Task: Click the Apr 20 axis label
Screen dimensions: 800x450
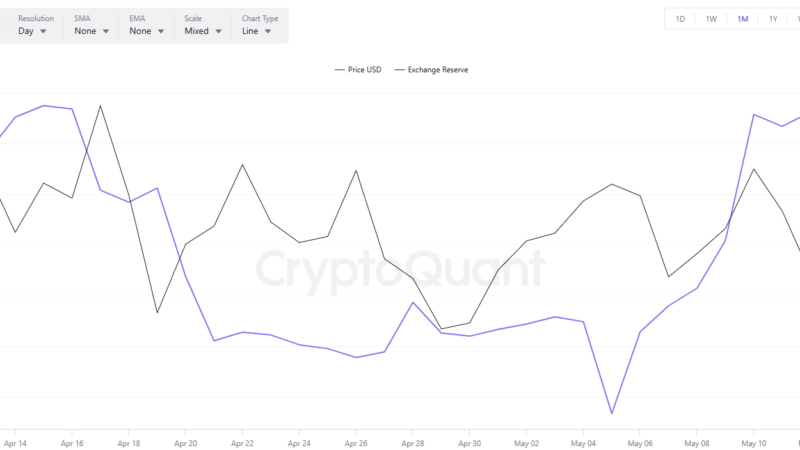Action: pyautogui.click(x=185, y=443)
